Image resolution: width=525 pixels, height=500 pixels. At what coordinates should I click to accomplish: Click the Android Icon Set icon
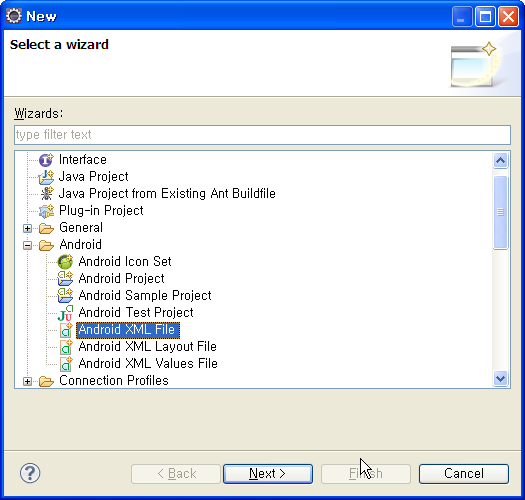tap(65, 262)
